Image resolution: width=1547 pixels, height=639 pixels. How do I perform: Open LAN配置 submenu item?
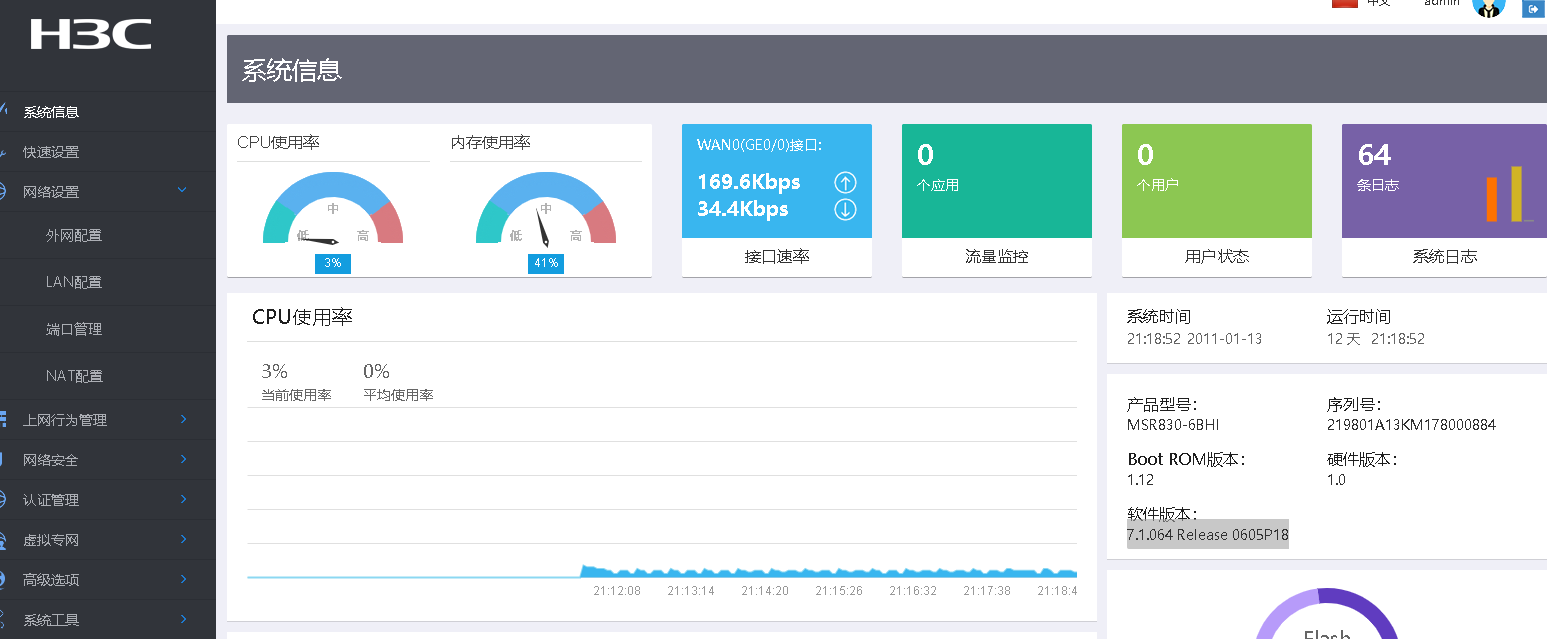click(74, 282)
